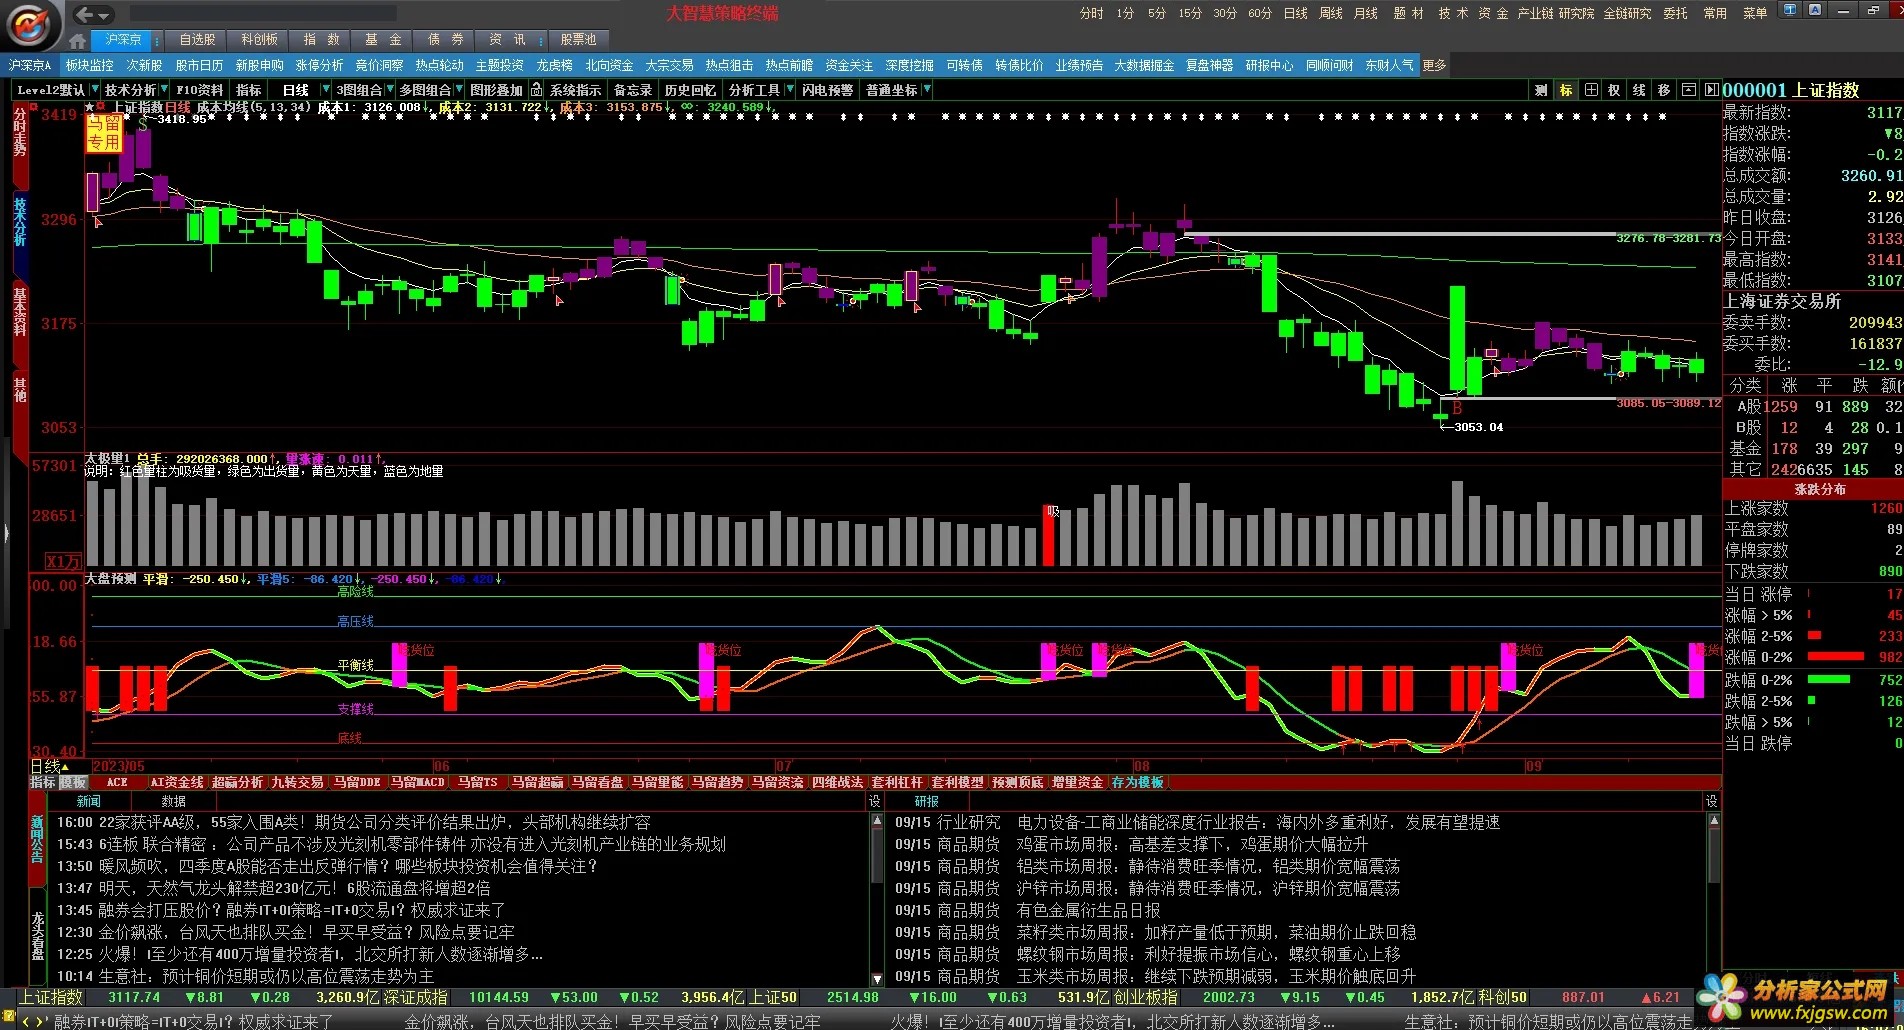Click the 移 move icon

(1664, 90)
